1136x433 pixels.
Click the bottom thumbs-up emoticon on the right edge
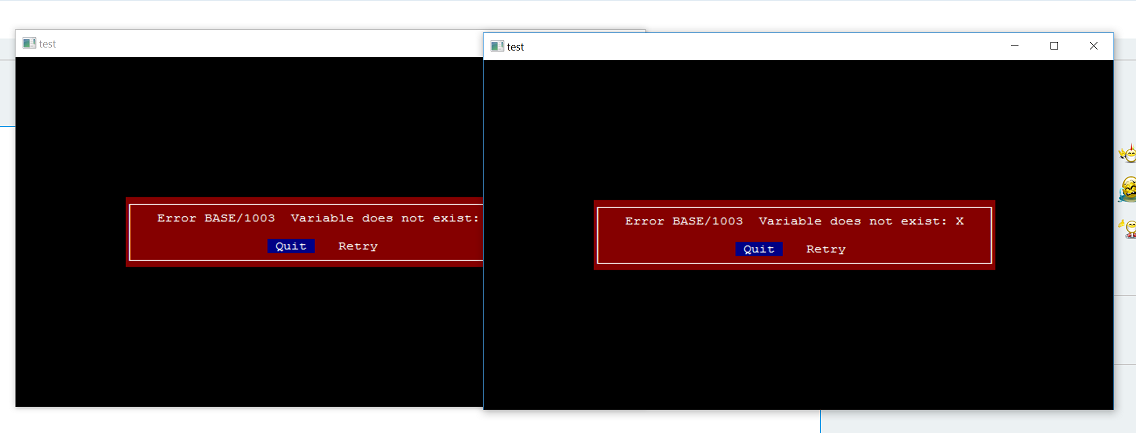(x=1127, y=229)
